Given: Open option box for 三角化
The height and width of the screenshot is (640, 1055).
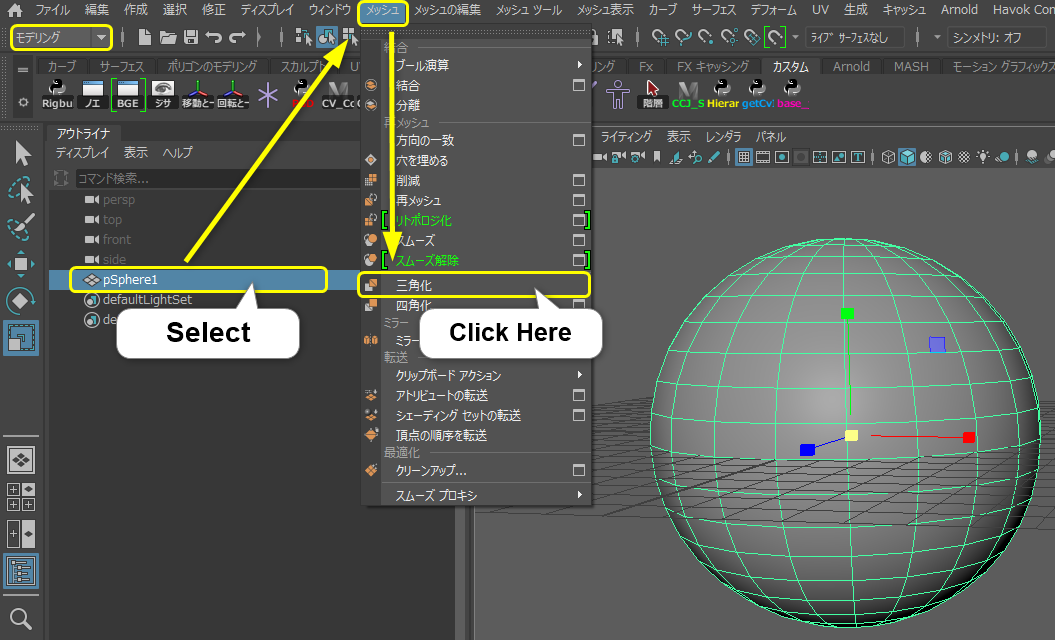Looking at the screenshot, I should pyautogui.click(x=578, y=285).
